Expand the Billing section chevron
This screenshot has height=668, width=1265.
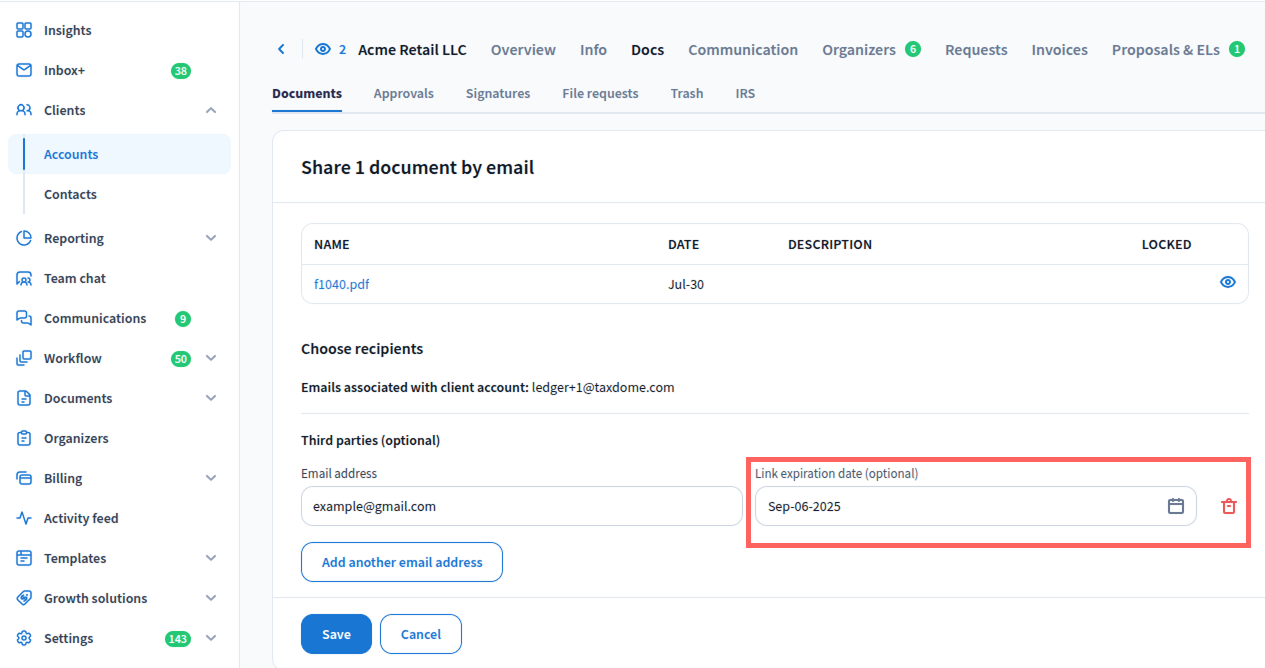pyautogui.click(x=211, y=478)
